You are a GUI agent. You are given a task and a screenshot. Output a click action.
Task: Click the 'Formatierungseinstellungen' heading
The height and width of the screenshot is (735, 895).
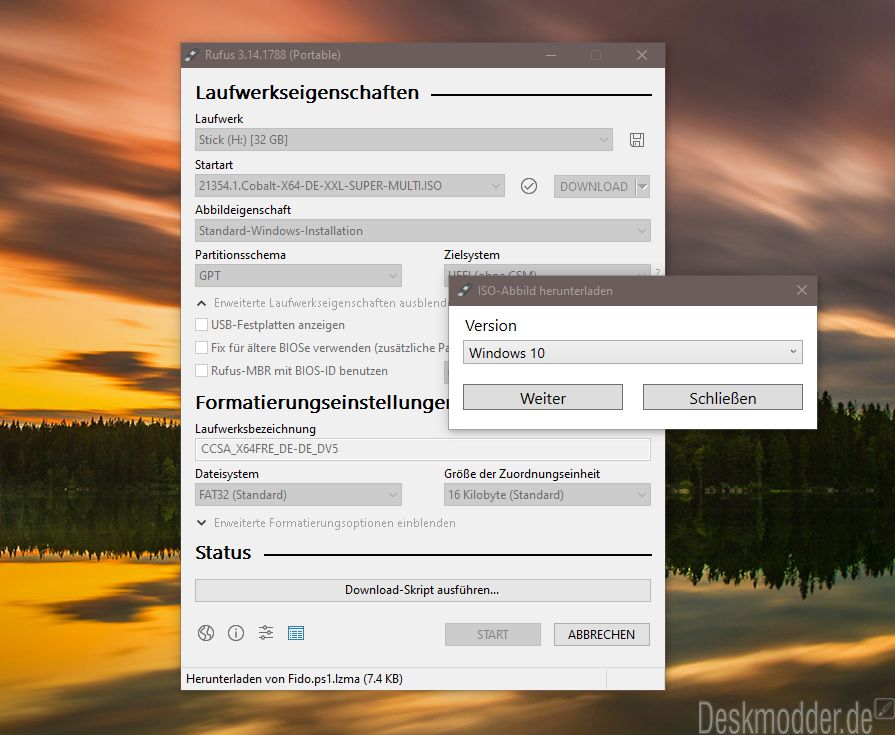click(x=322, y=403)
